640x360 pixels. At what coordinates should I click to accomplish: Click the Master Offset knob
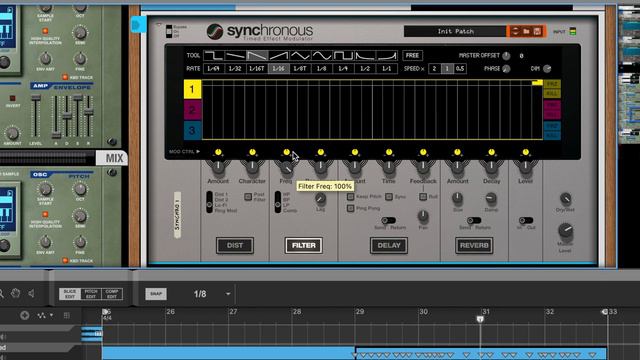tap(506, 56)
